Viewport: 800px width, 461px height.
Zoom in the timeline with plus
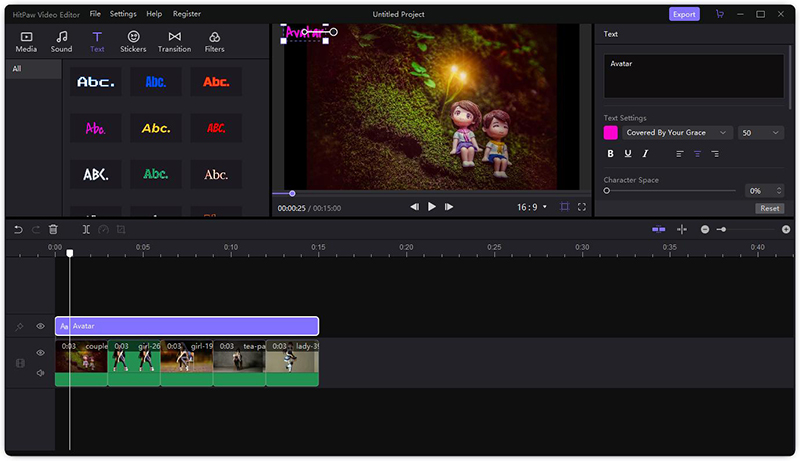[786, 229]
